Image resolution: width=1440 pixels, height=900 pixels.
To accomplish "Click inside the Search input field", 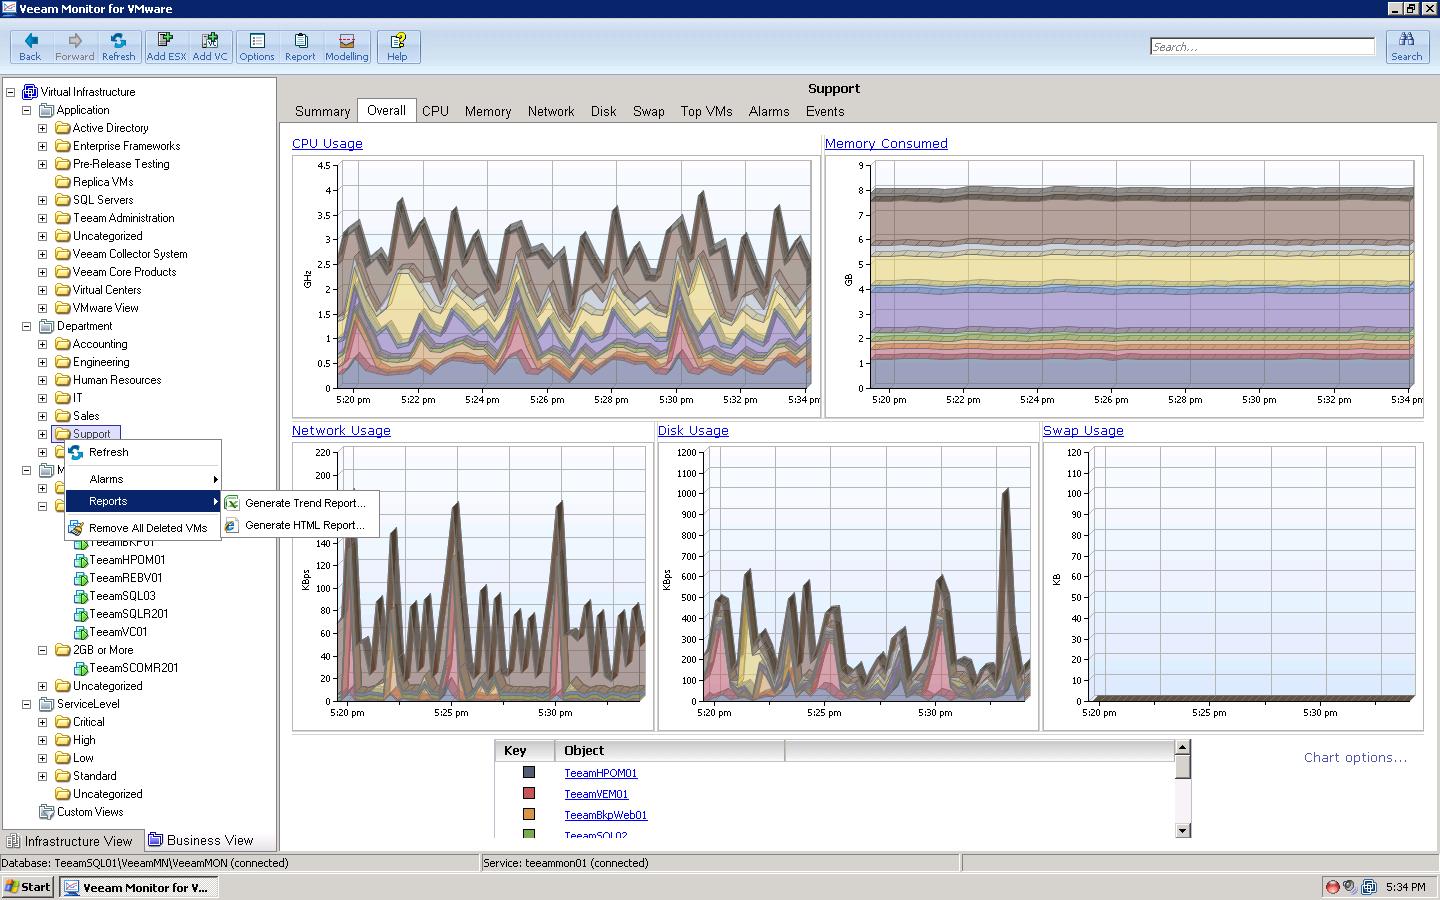I will coord(1262,46).
